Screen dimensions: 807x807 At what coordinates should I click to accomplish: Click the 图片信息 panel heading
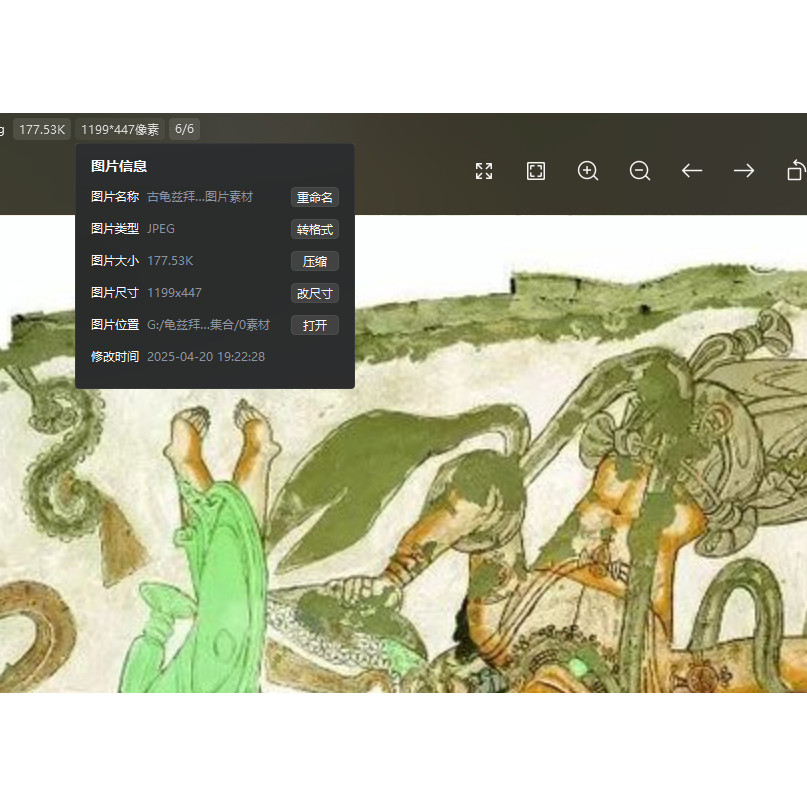pos(119,166)
